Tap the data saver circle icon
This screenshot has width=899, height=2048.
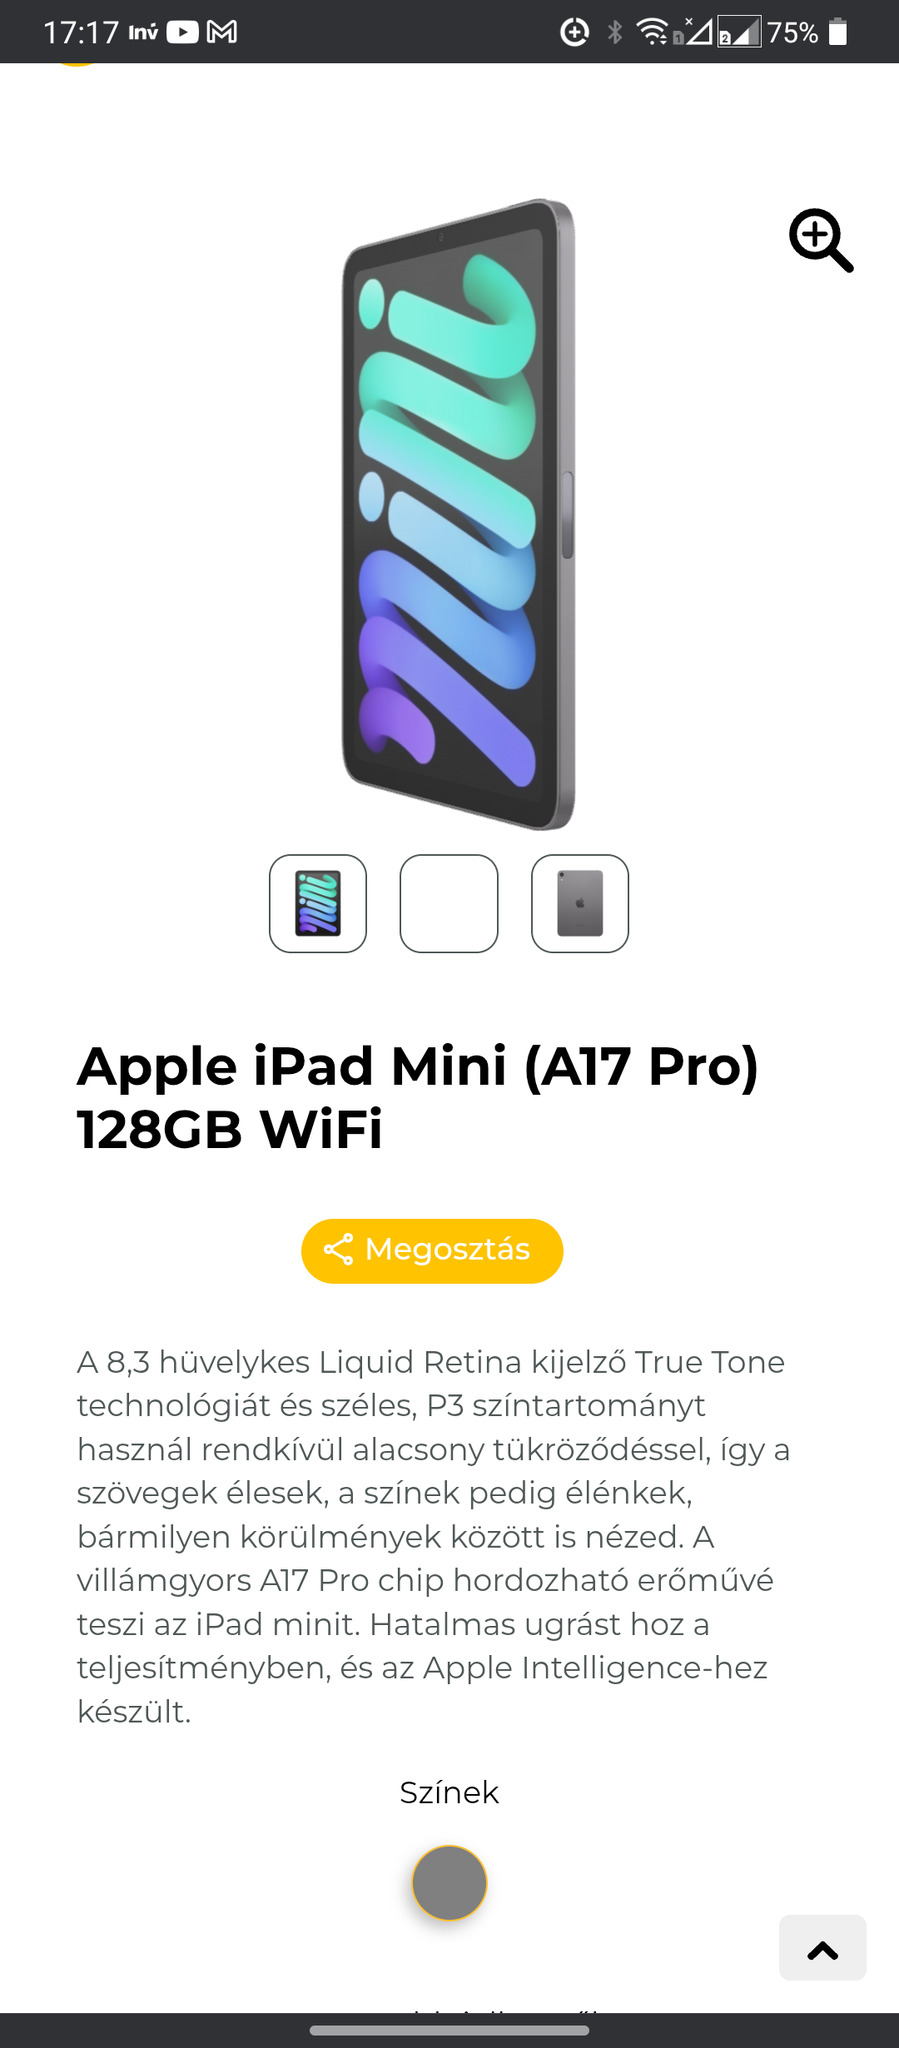pos(575,32)
